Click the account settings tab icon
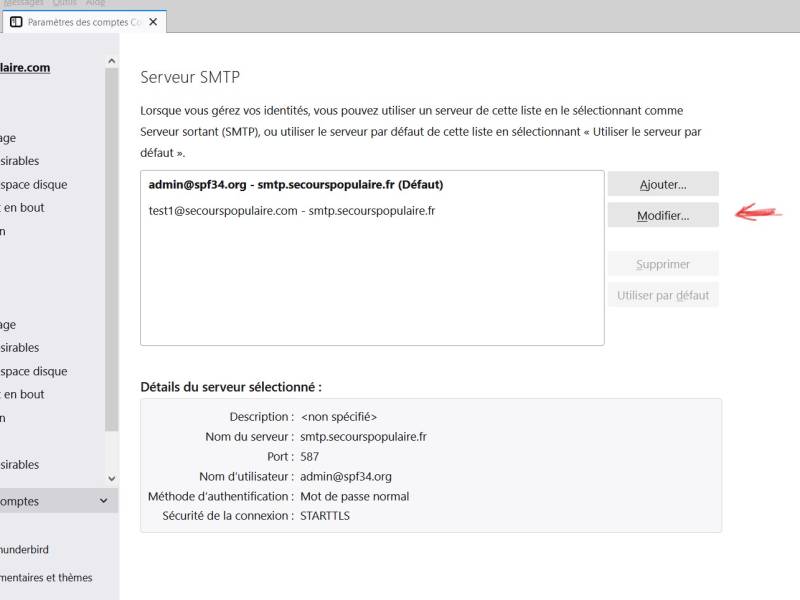The image size is (800, 600). click(16, 22)
